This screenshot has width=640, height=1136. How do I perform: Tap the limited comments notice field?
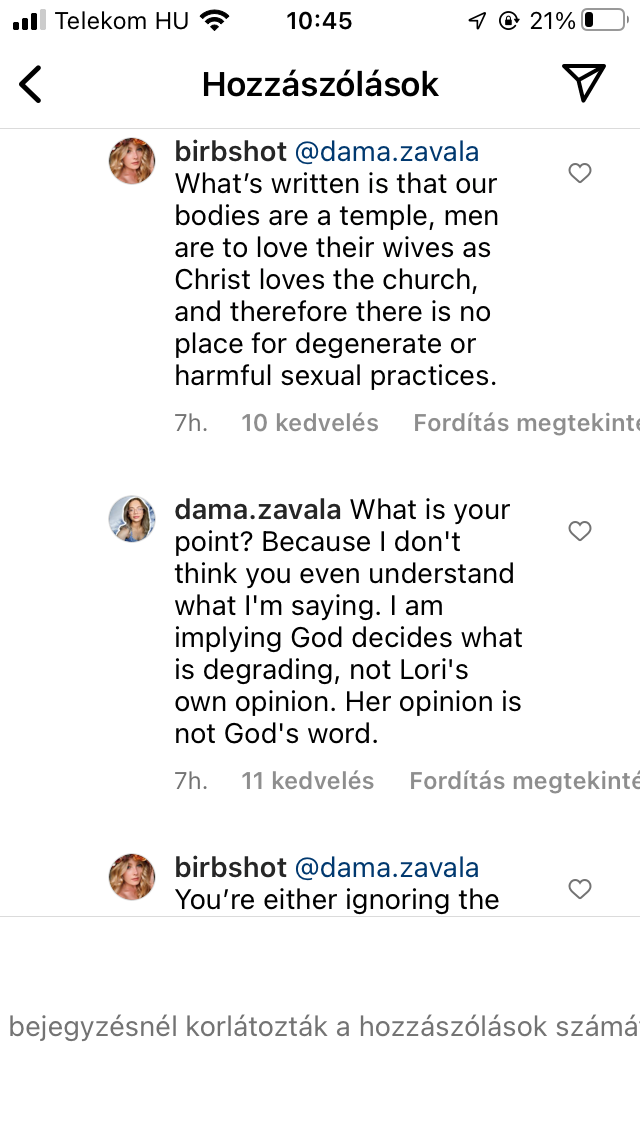click(x=320, y=1027)
